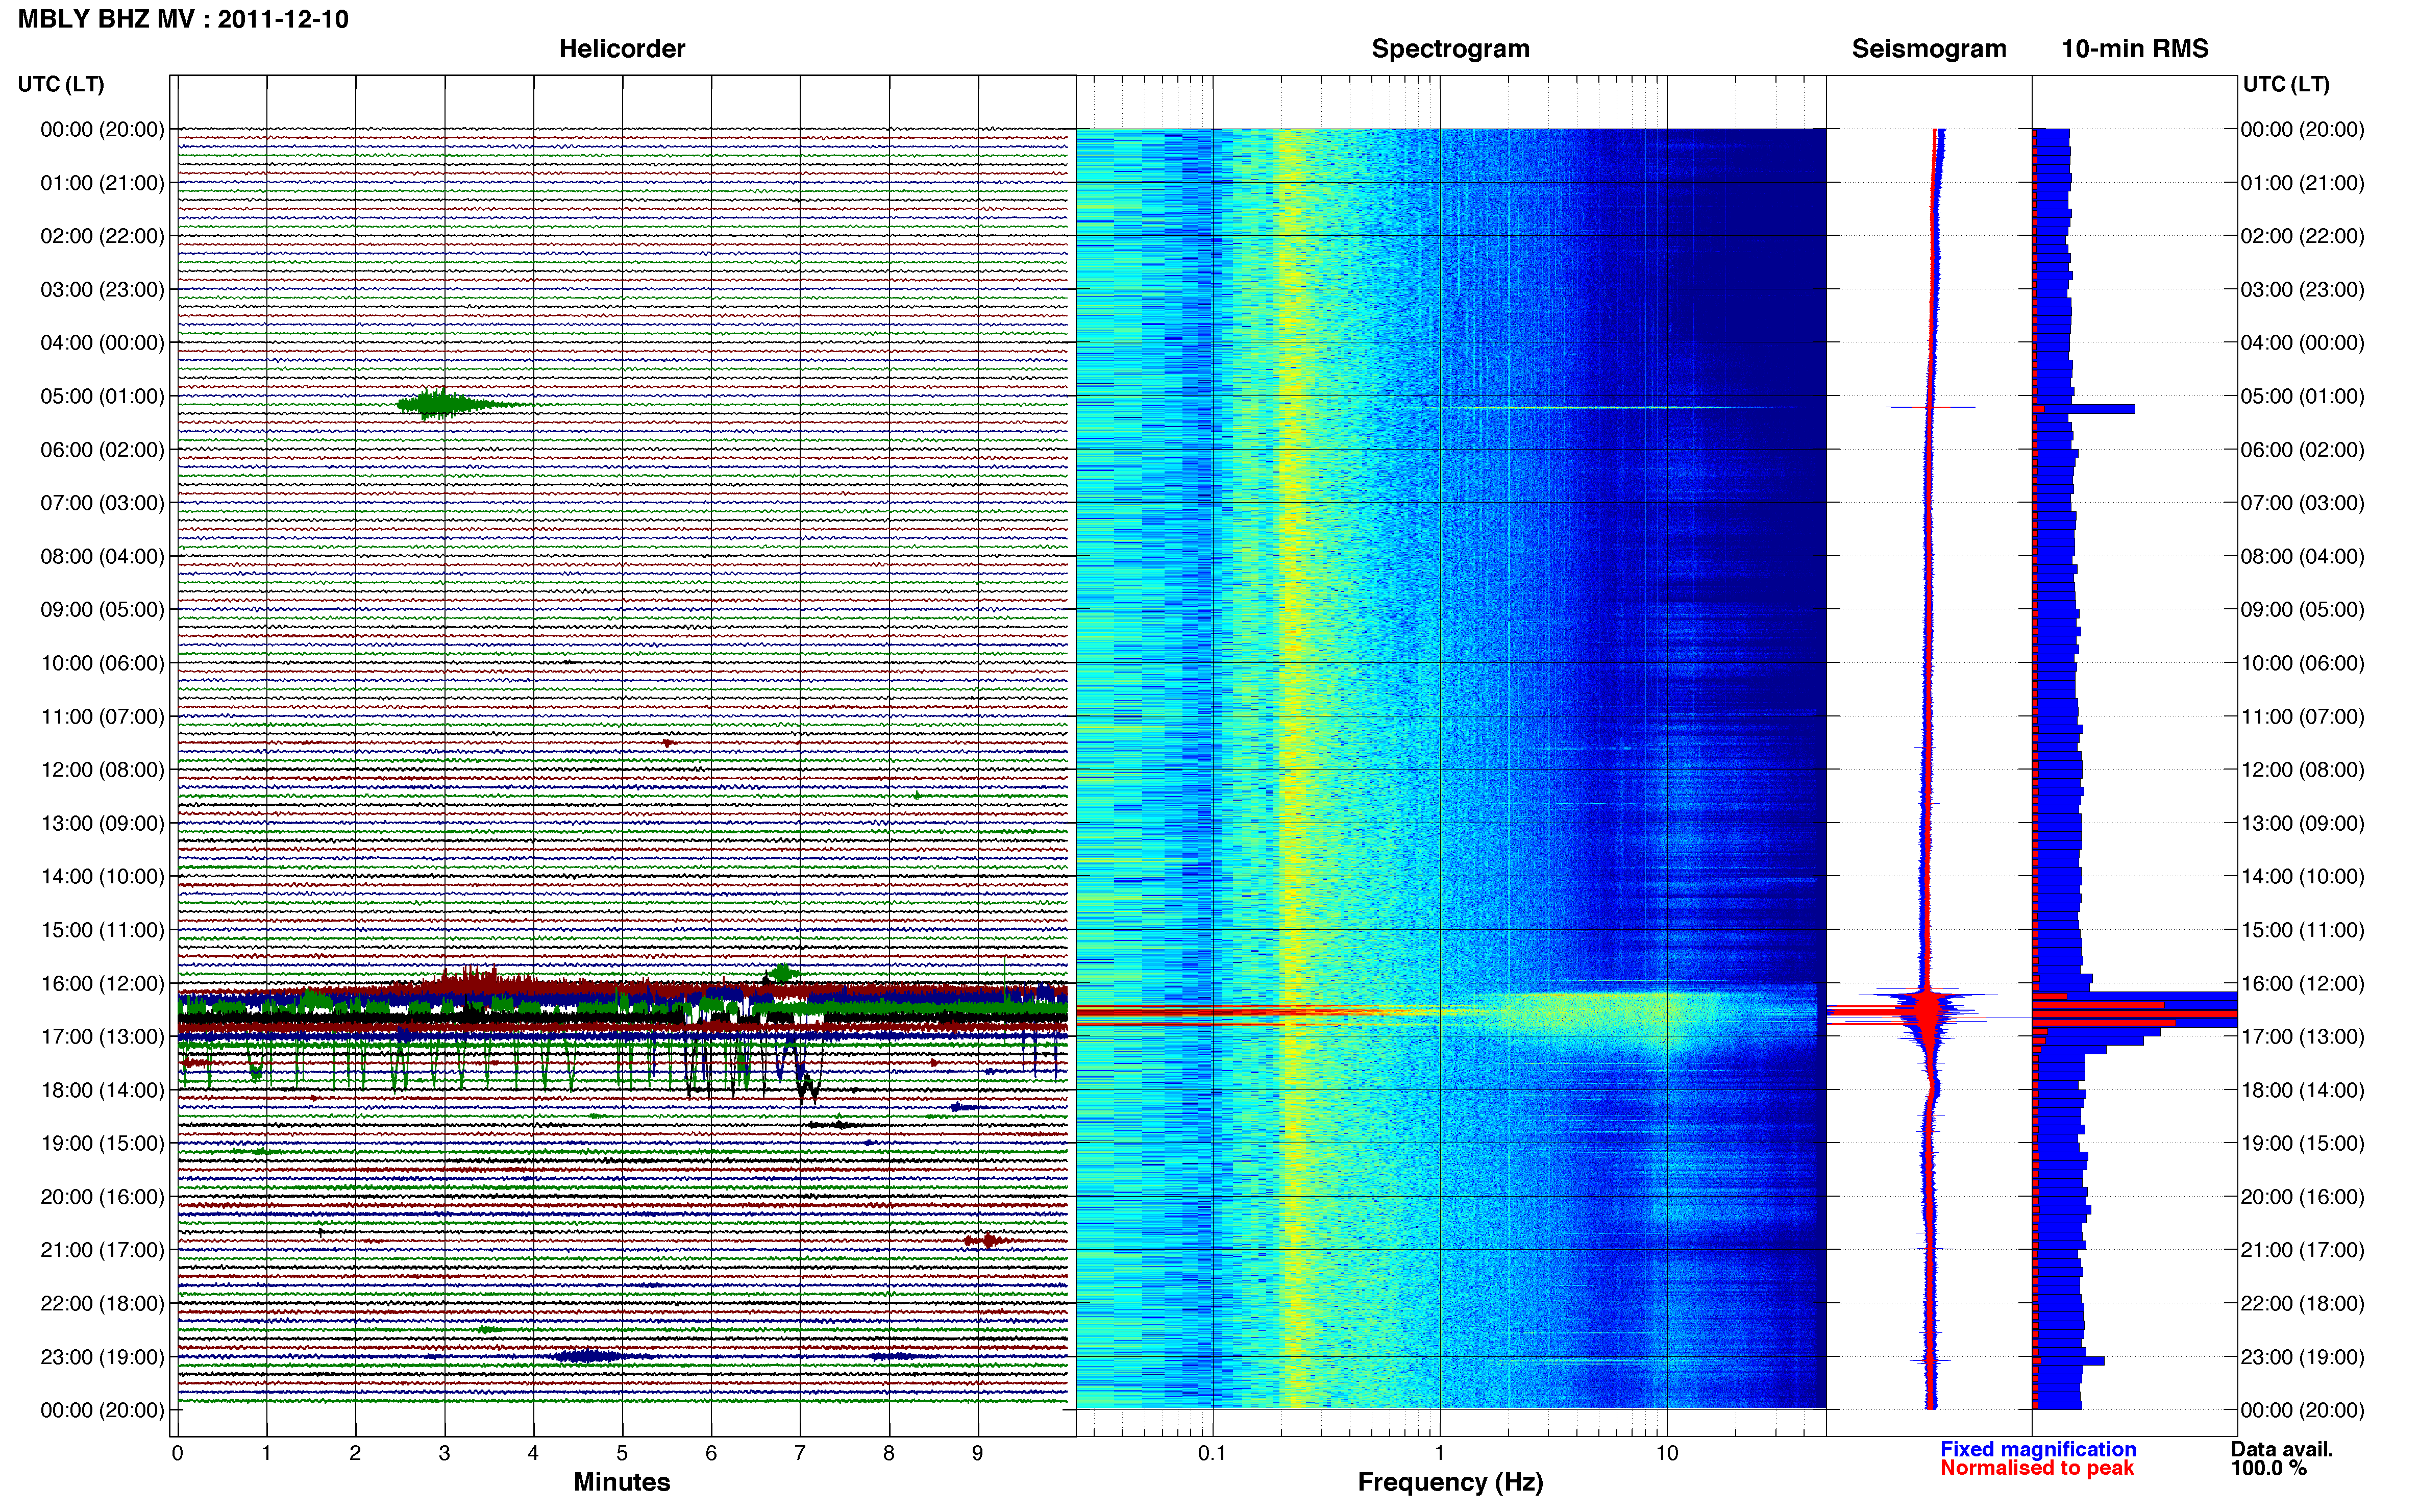The width and height of the screenshot is (2419, 1512).
Task: Click minute tick '0' on Helicorder axis
Action: (177, 1453)
